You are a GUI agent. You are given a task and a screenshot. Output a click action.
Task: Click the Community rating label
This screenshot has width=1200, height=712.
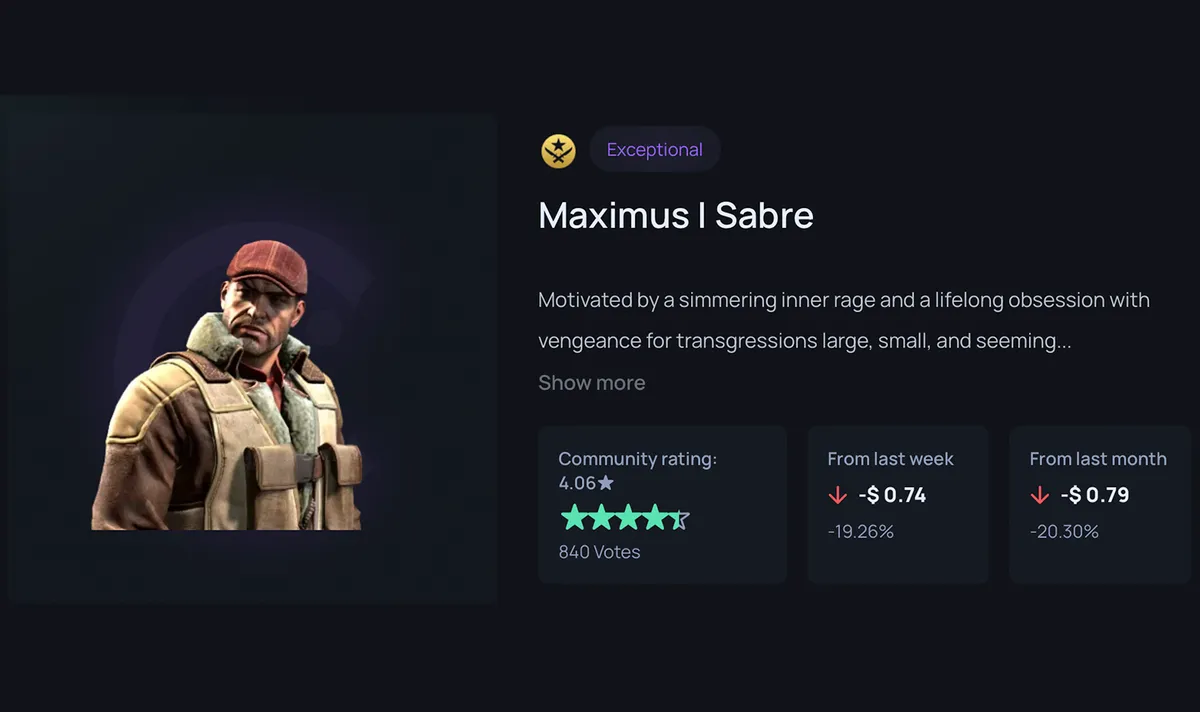638,459
